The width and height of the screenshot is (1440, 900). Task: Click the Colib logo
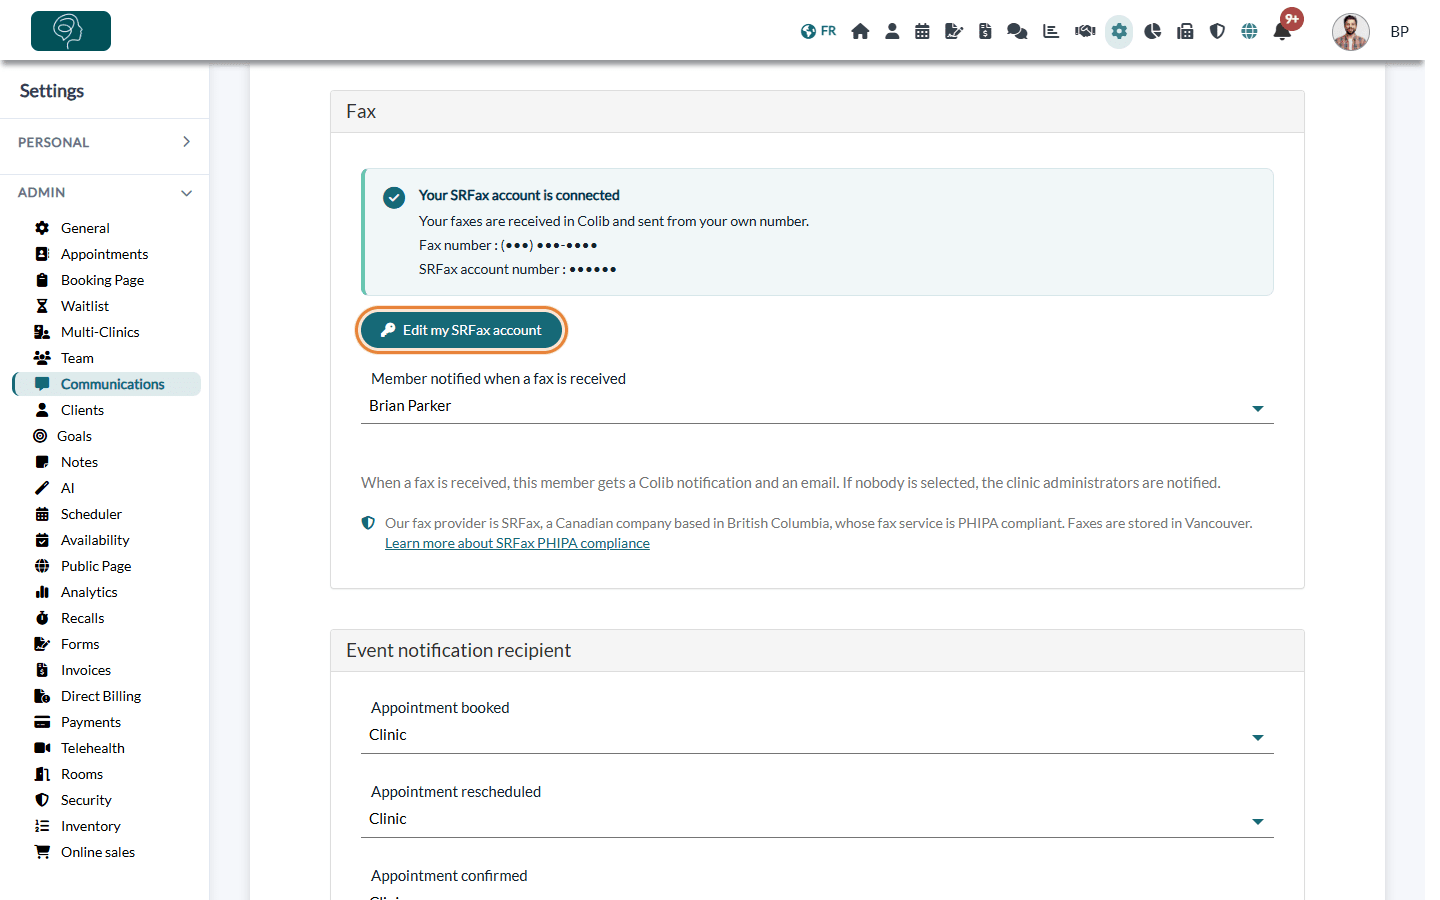71,31
